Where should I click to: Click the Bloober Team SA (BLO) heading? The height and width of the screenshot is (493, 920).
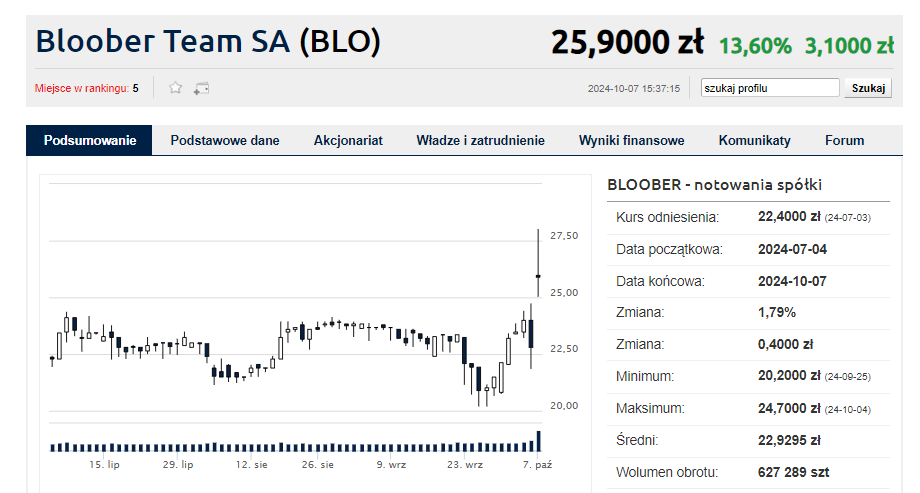(208, 42)
